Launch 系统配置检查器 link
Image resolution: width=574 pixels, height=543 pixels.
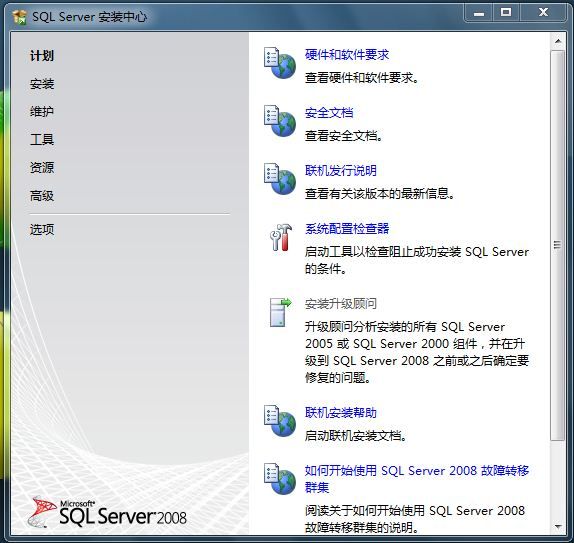click(x=347, y=228)
